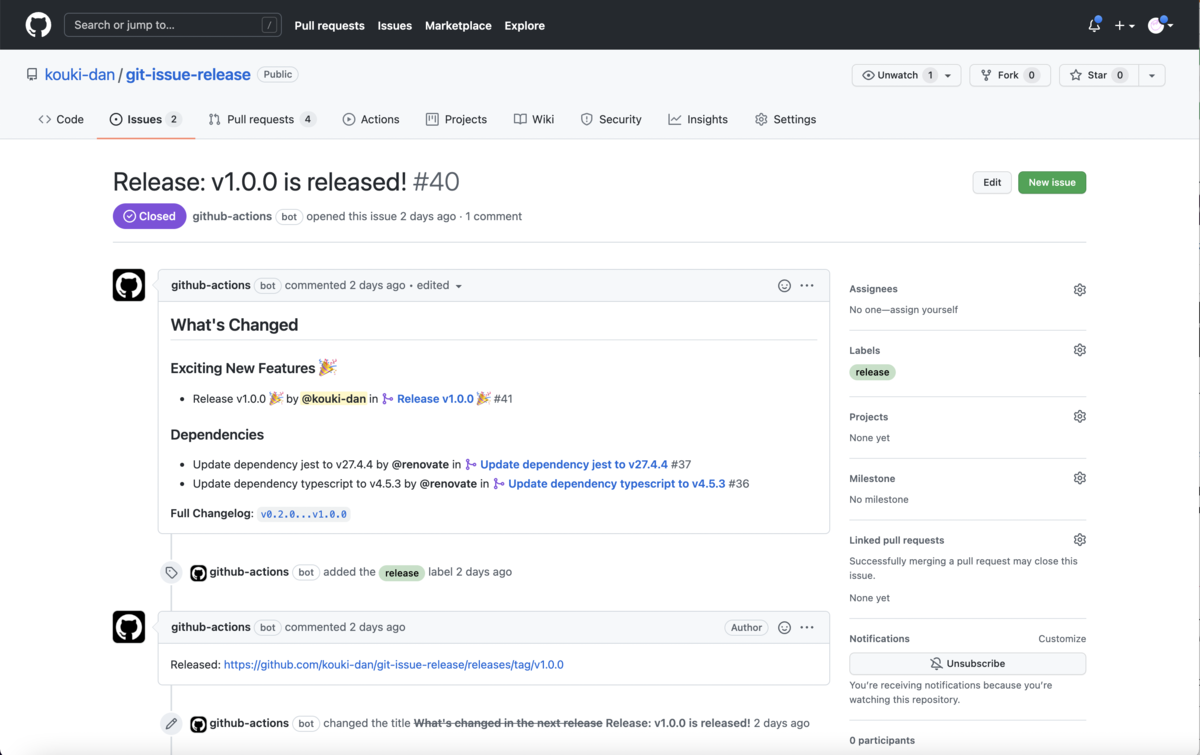The image size is (1200, 755).
Task: Open the kouki-dan owner link
Action: 80,75
